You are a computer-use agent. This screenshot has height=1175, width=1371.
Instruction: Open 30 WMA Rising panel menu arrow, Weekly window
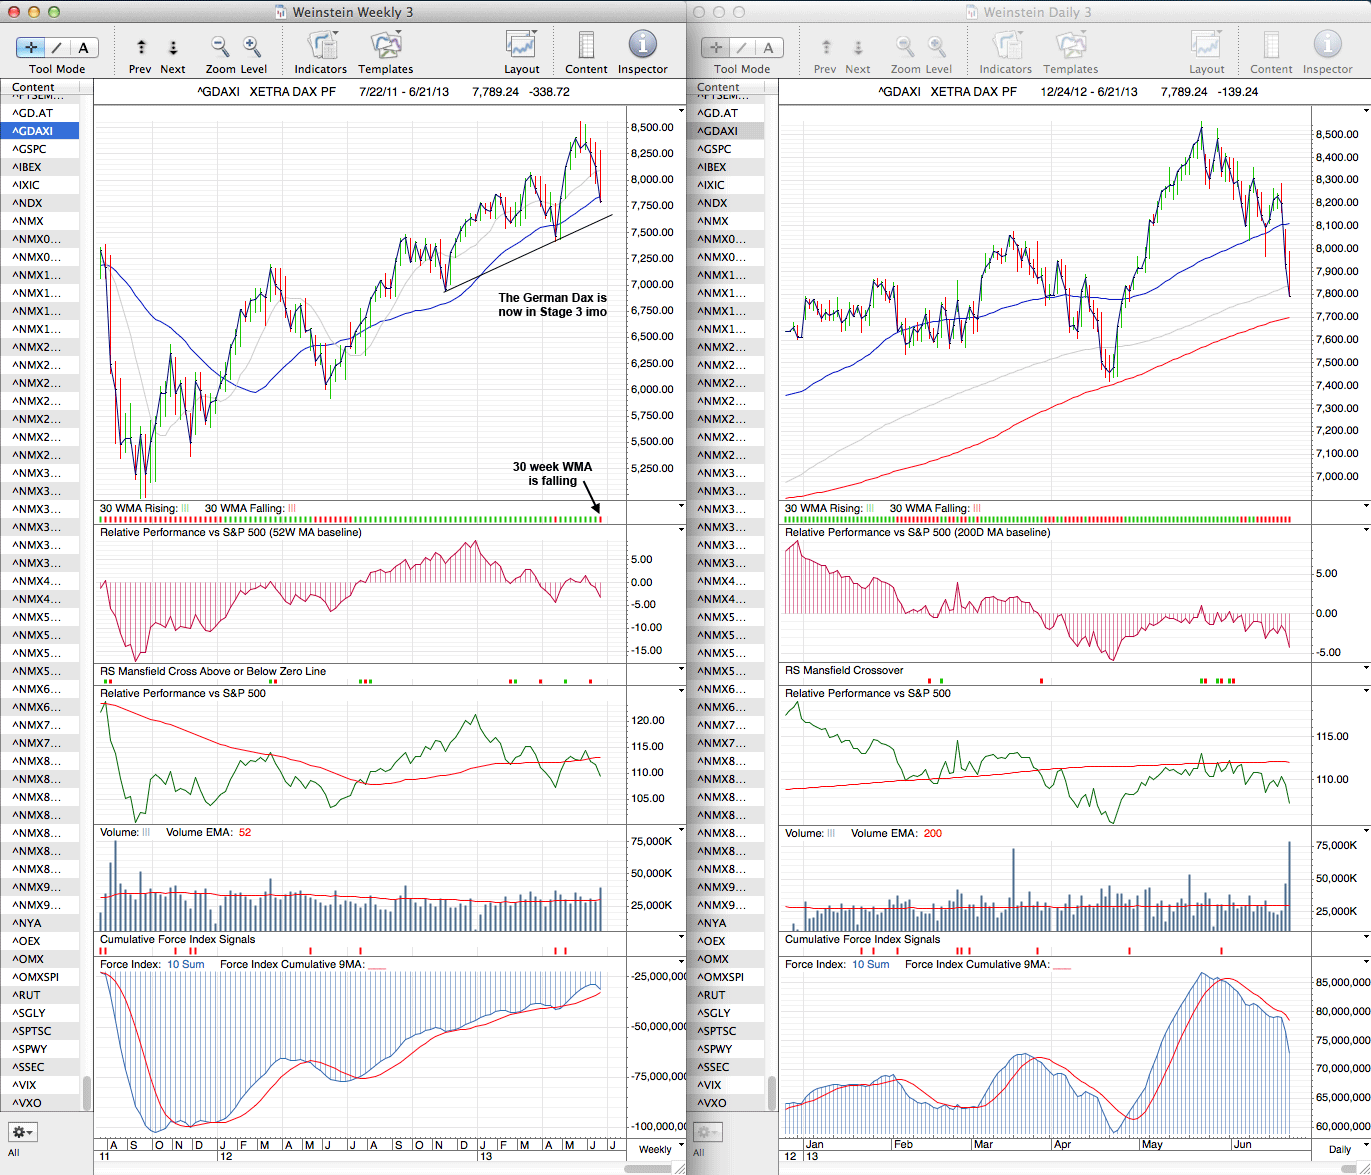[681, 506]
